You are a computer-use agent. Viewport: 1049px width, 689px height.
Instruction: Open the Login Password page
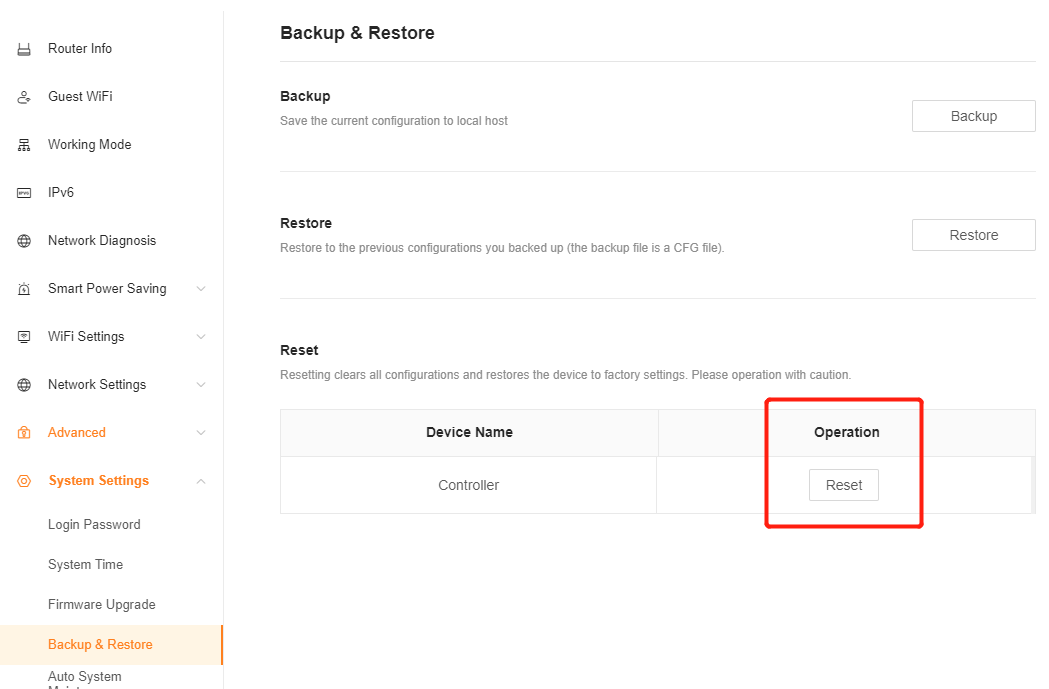tap(94, 525)
